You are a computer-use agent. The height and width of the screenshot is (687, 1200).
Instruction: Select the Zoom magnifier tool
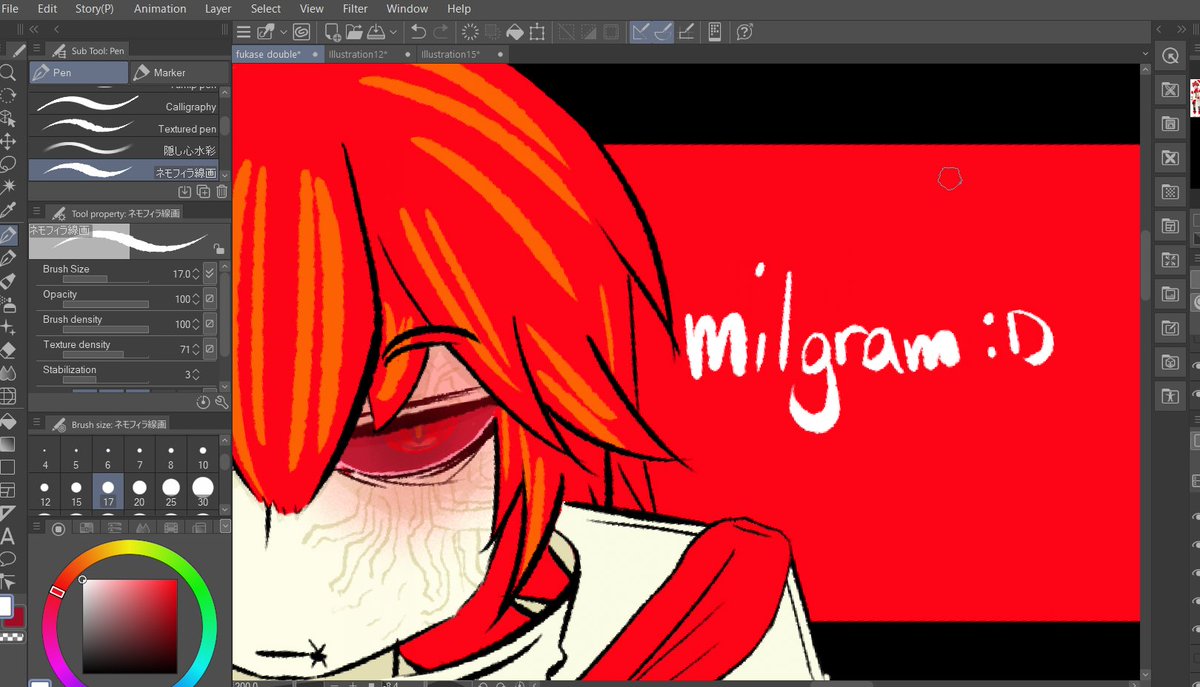[x=8, y=73]
